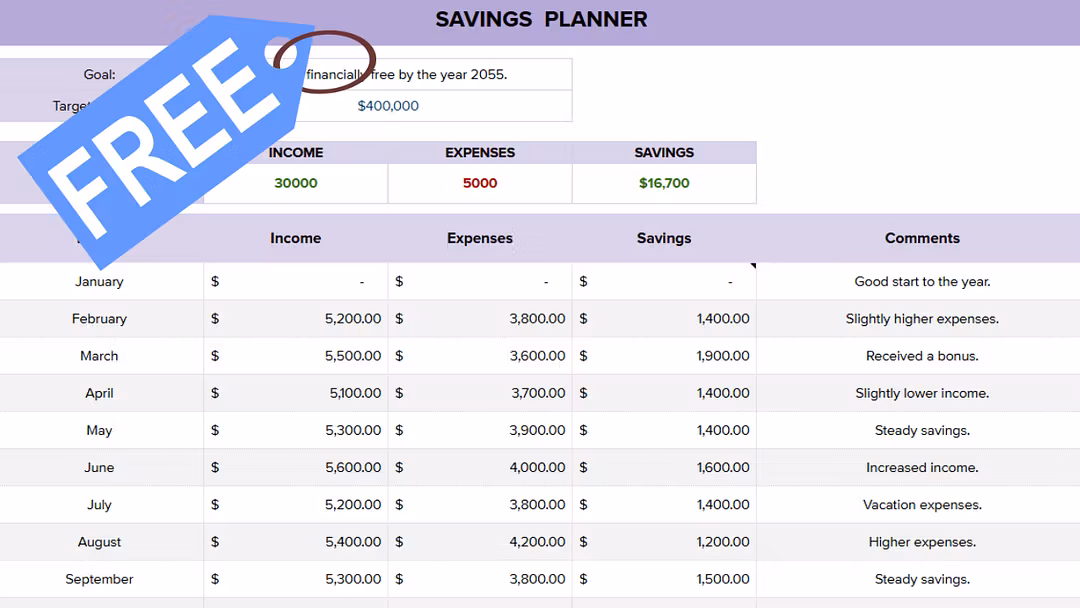Image resolution: width=1080 pixels, height=608 pixels.
Task: Select the "Received a bonus." comment cell
Action: coord(922,356)
